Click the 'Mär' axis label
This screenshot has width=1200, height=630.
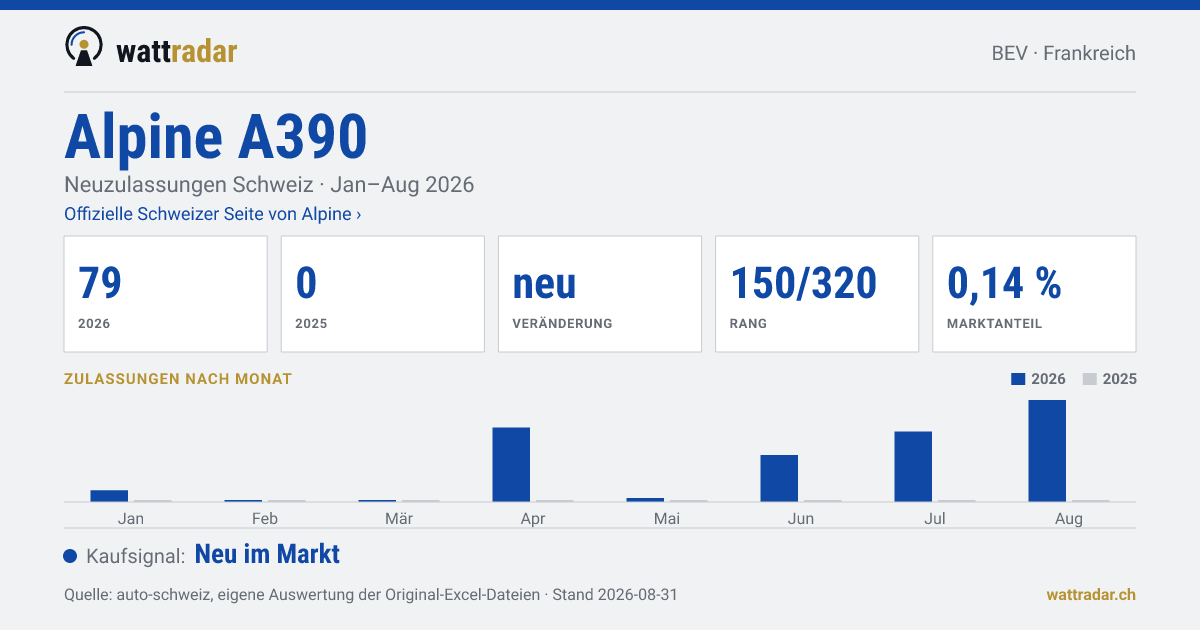399,518
